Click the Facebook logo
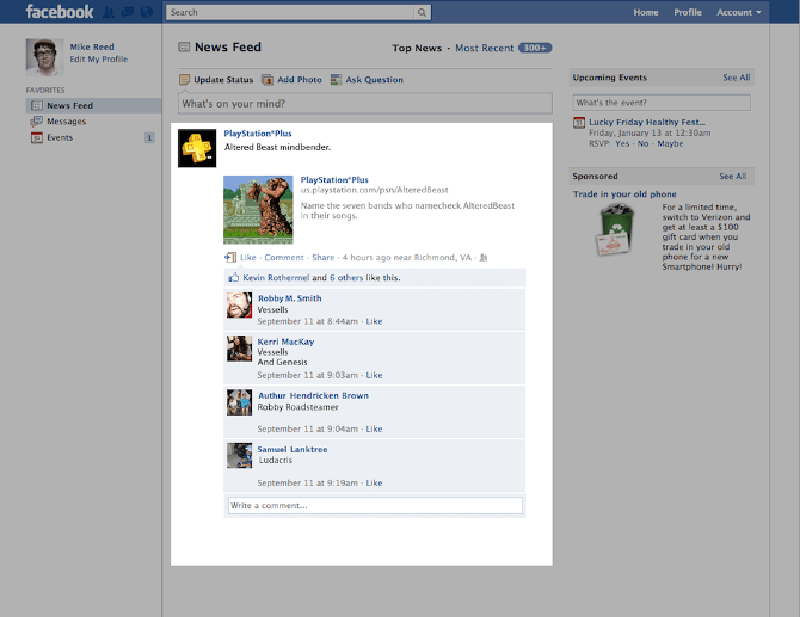 pos(59,12)
